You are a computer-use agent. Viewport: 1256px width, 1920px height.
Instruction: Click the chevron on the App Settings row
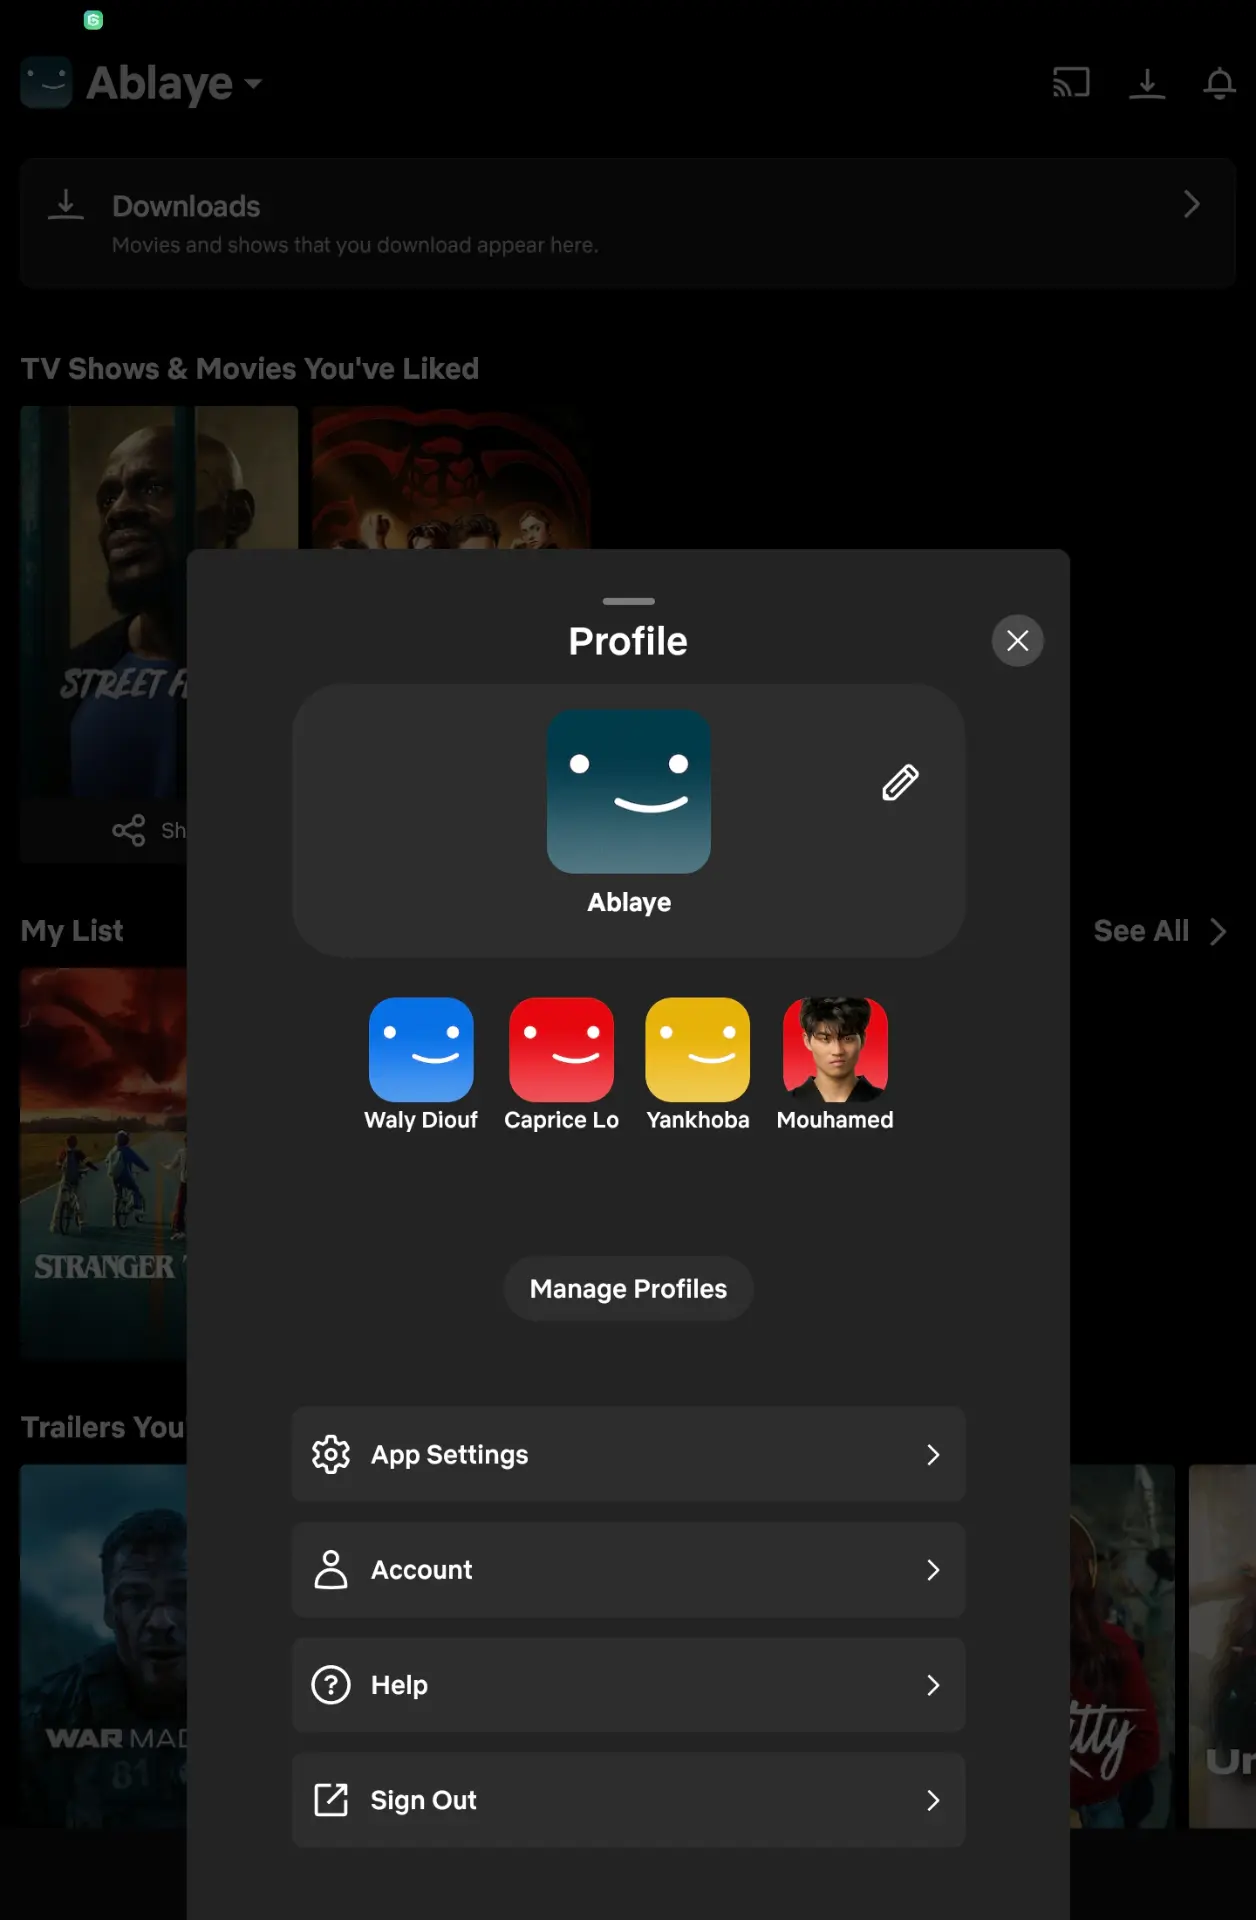[x=933, y=1454]
